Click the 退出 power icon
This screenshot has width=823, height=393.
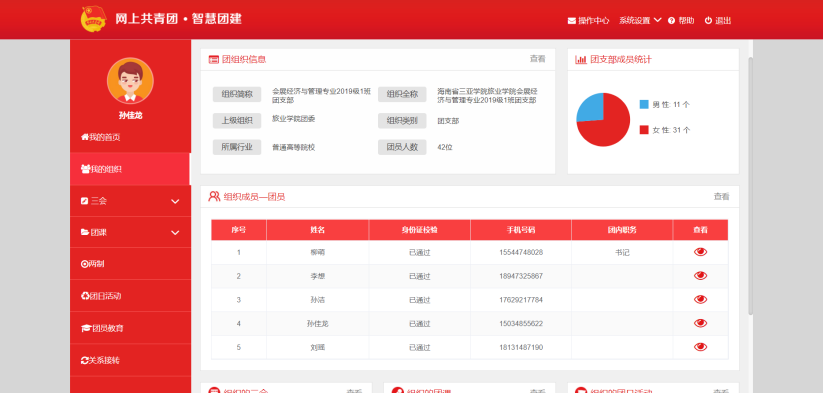coord(708,20)
